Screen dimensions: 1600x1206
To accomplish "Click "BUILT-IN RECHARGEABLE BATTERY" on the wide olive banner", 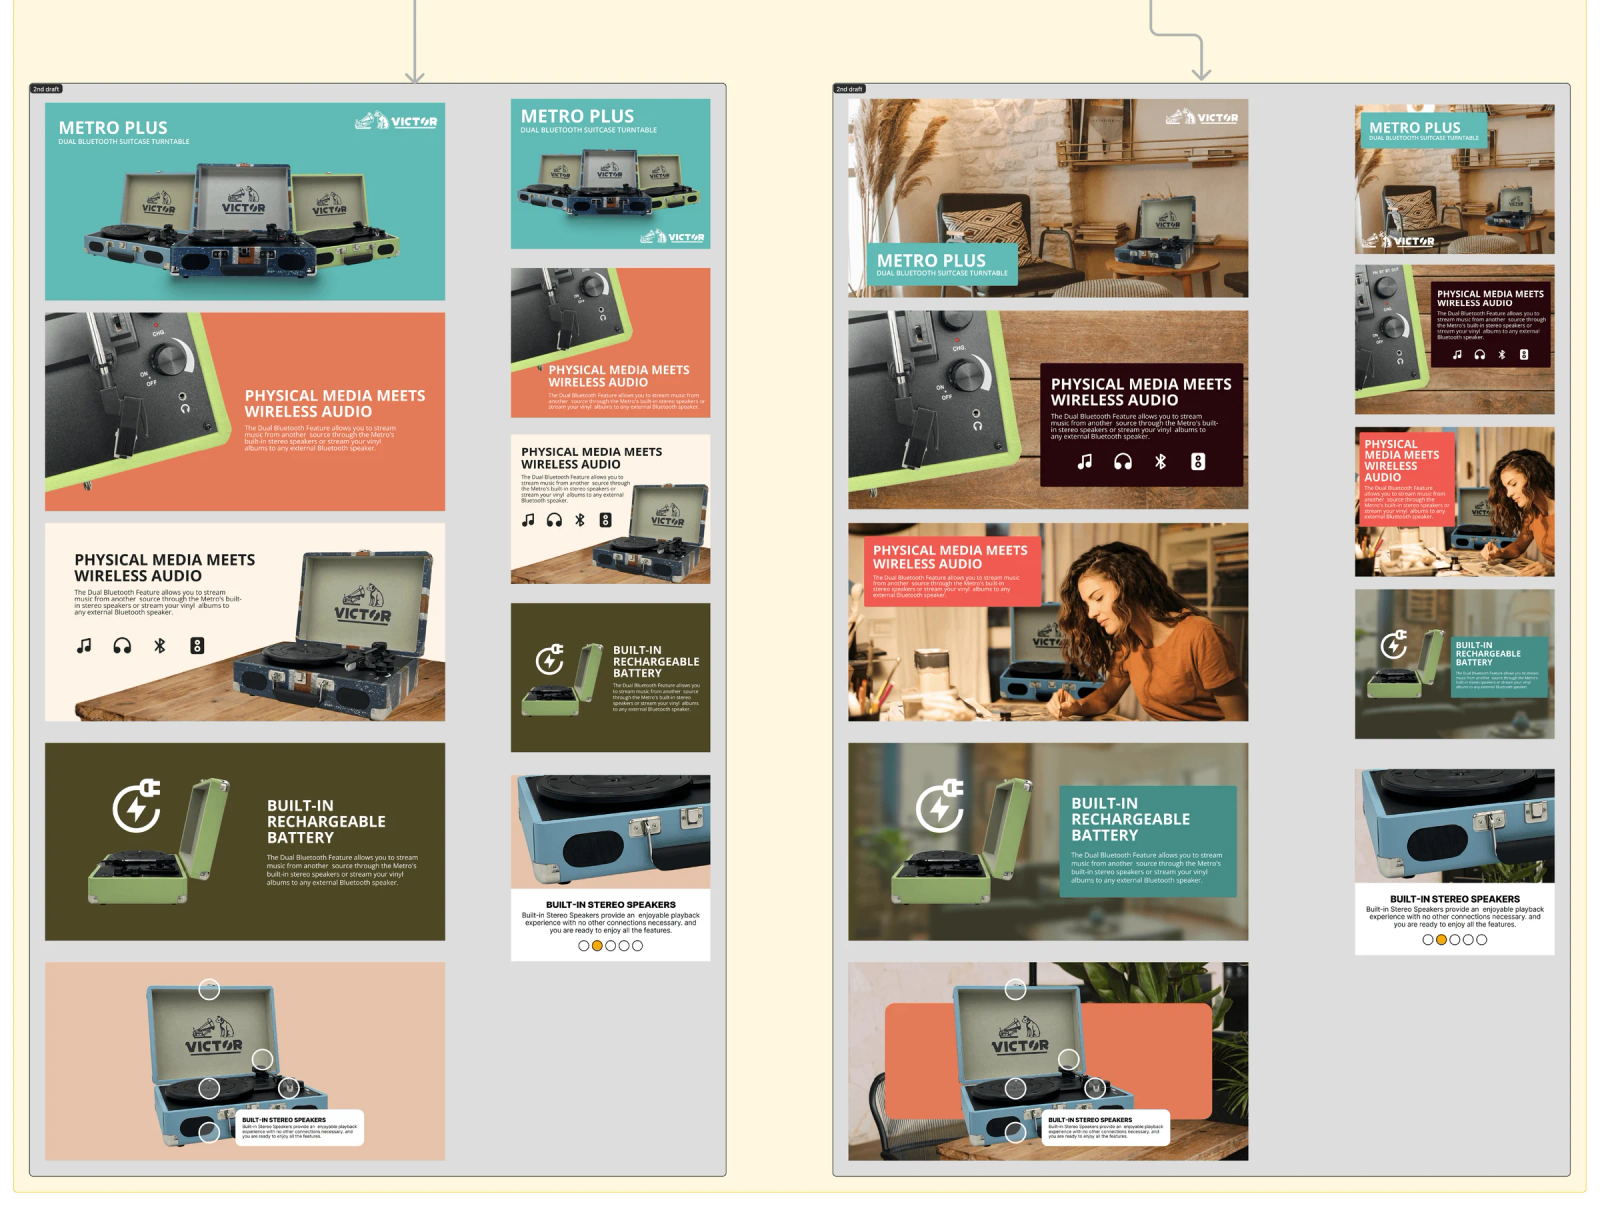I will point(326,821).
